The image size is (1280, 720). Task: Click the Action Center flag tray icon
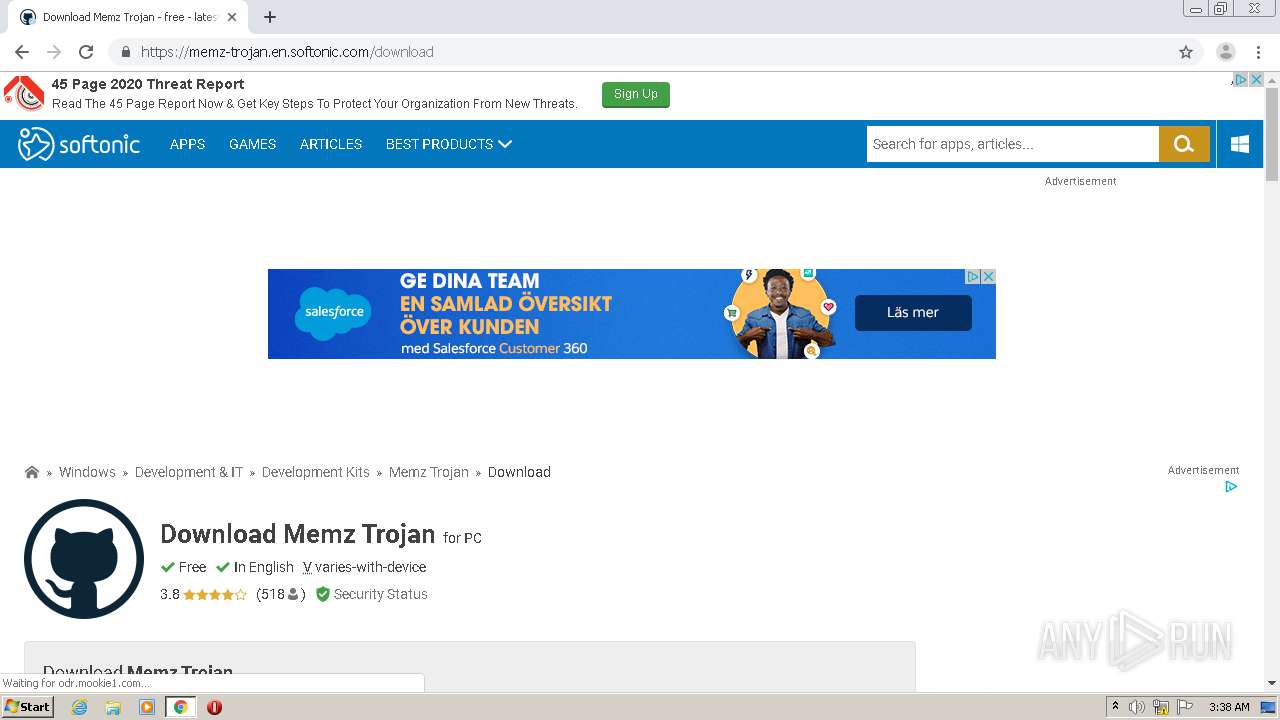click(x=1185, y=707)
